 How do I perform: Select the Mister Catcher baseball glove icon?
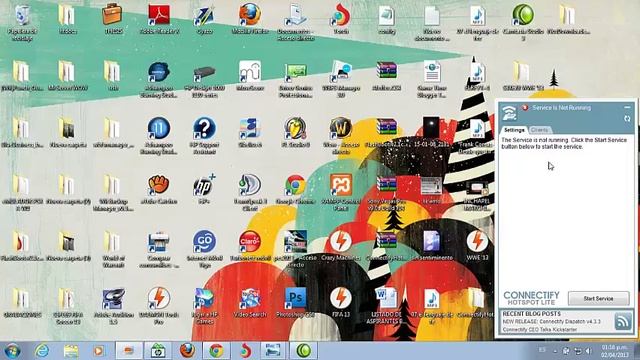pyautogui.click(x=159, y=189)
